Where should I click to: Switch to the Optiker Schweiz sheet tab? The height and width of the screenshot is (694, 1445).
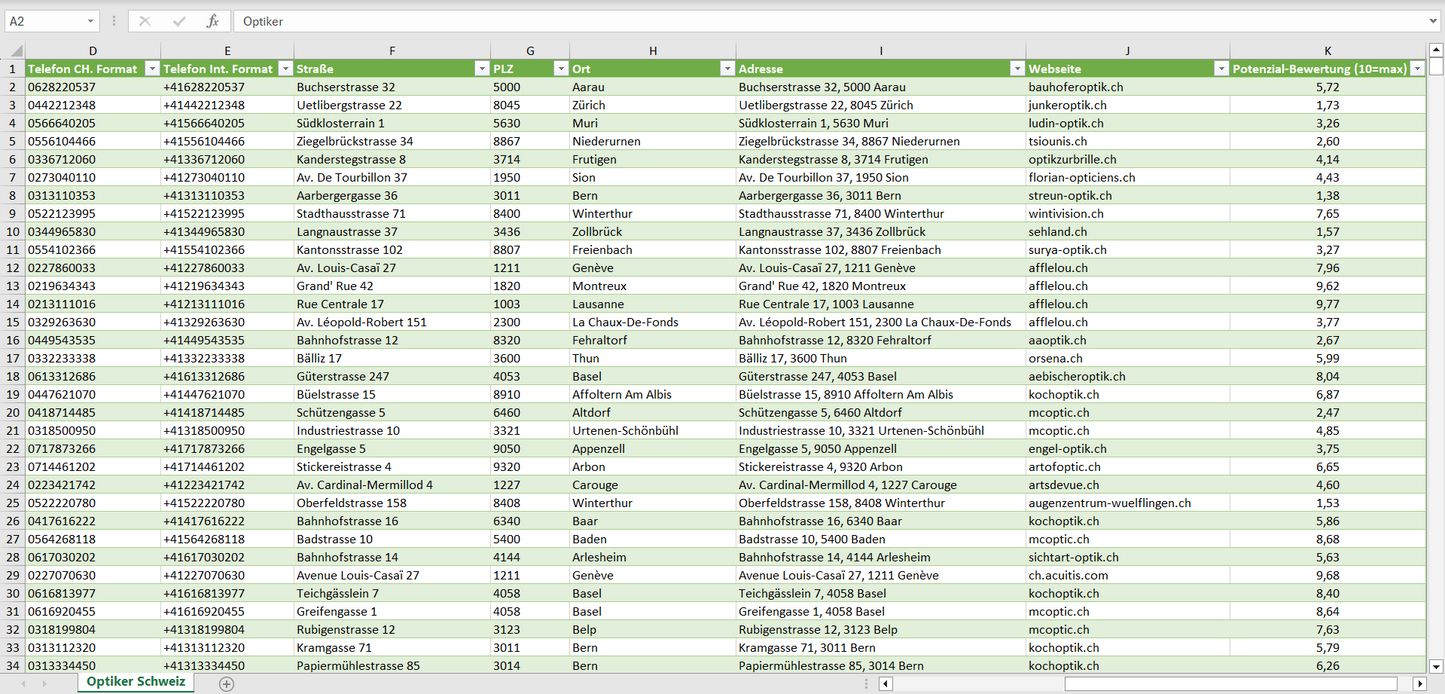[136, 682]
